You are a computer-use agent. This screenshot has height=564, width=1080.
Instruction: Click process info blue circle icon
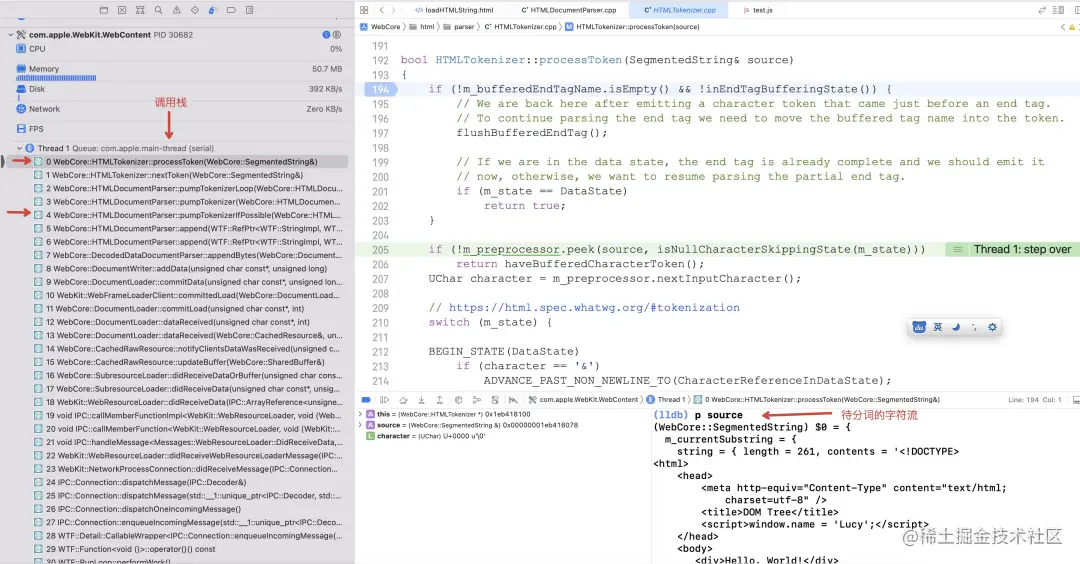pyautogui.click(x=326, y=34)
